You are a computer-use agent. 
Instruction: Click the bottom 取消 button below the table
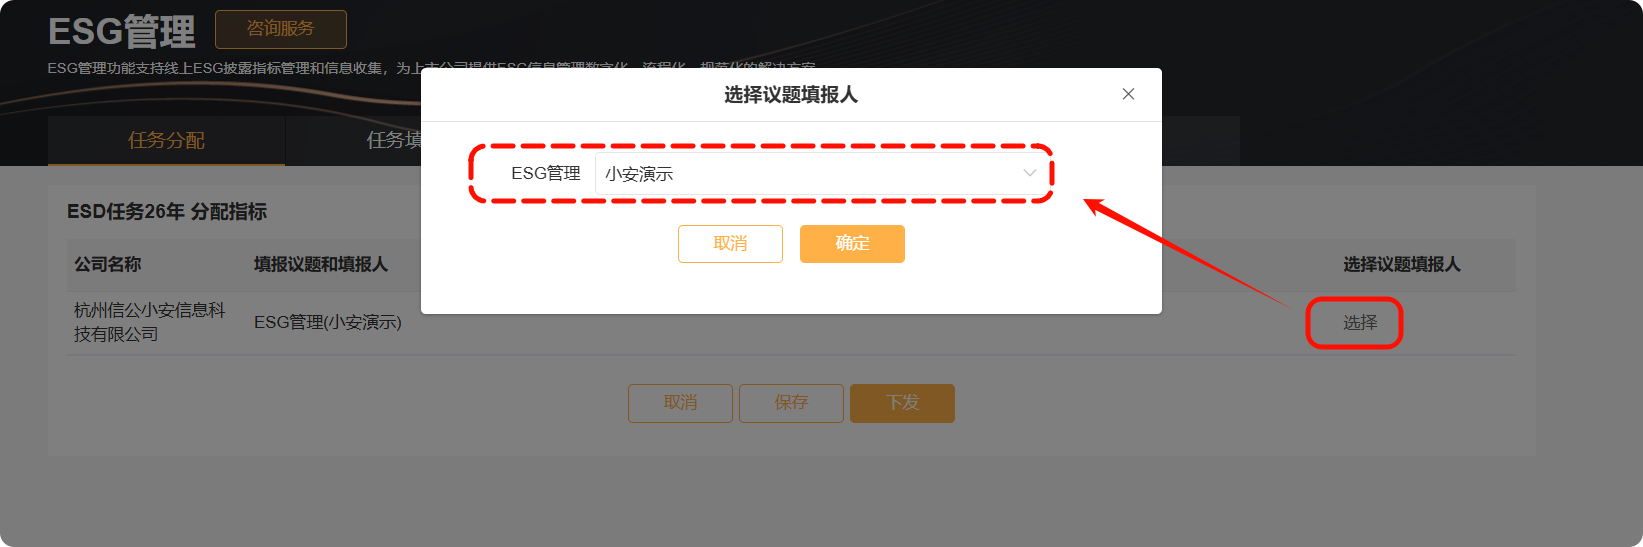point(680,403)
